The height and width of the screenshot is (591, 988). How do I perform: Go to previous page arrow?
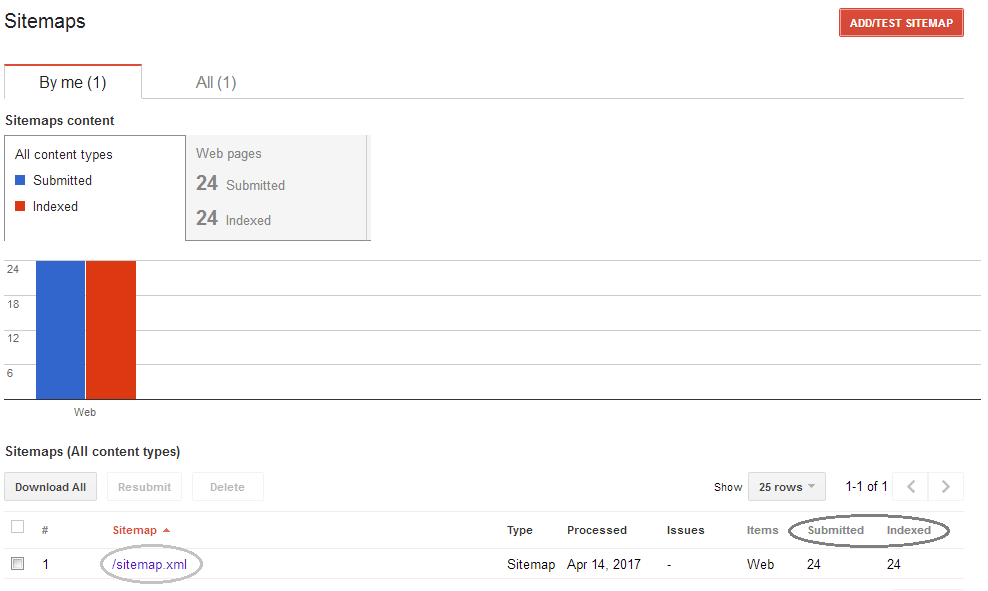click(910, 487)
